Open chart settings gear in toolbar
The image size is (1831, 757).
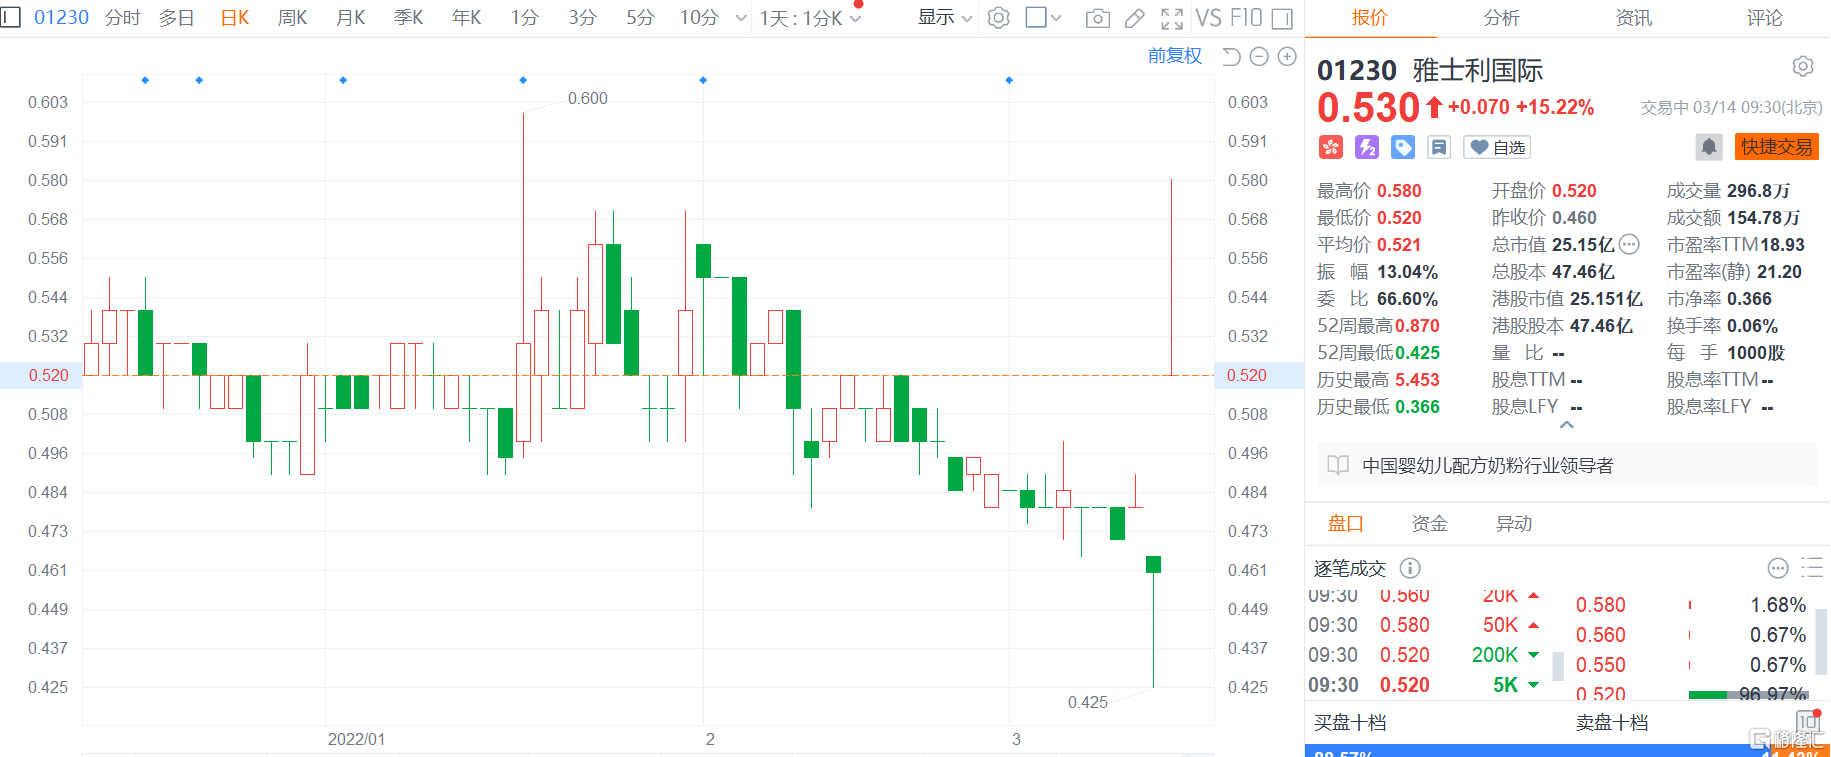tap(998, 18)
